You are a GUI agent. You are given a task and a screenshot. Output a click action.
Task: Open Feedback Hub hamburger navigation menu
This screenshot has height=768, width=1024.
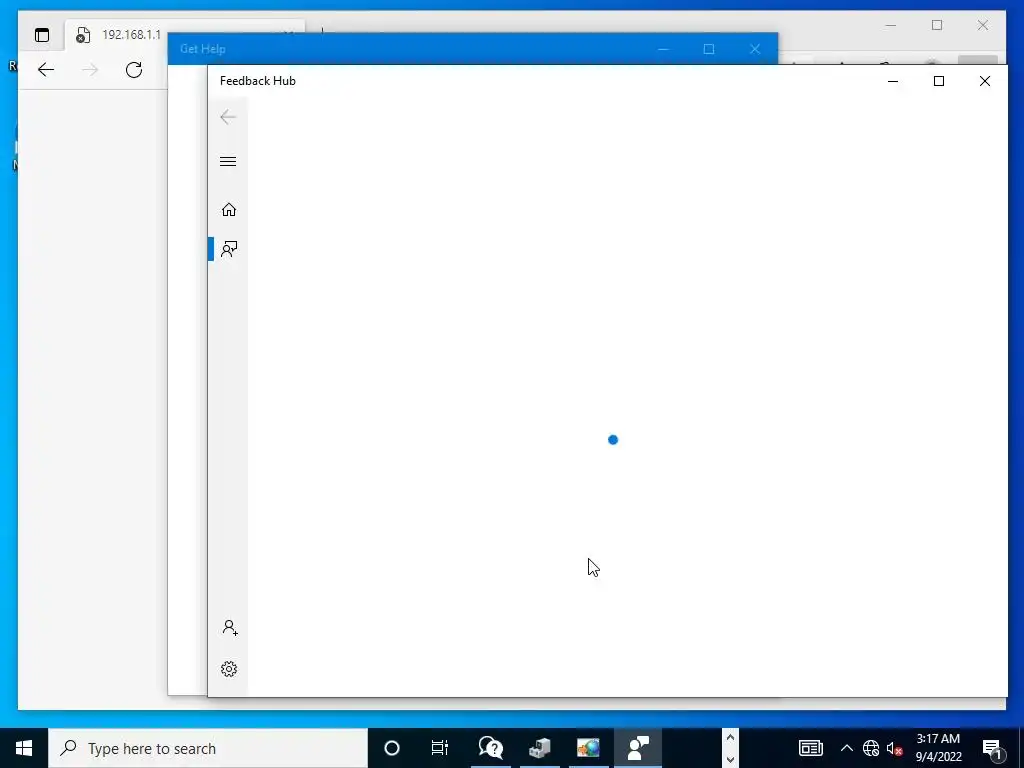(x=228, y=161)
